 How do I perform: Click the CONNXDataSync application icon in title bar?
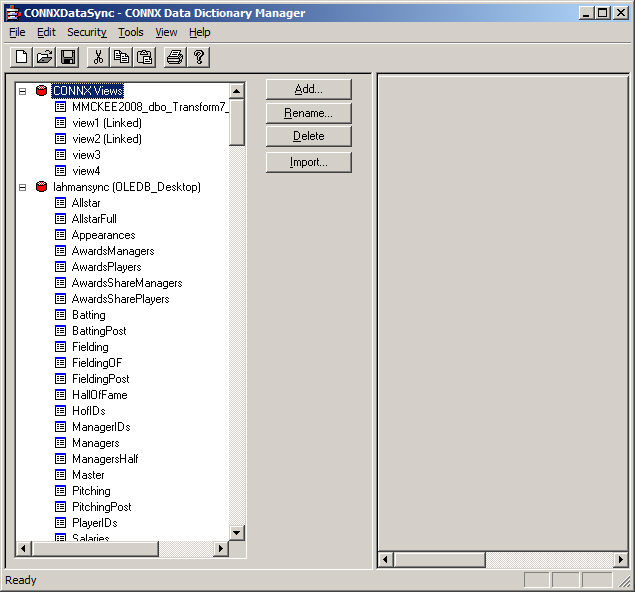tap(13, 13)
